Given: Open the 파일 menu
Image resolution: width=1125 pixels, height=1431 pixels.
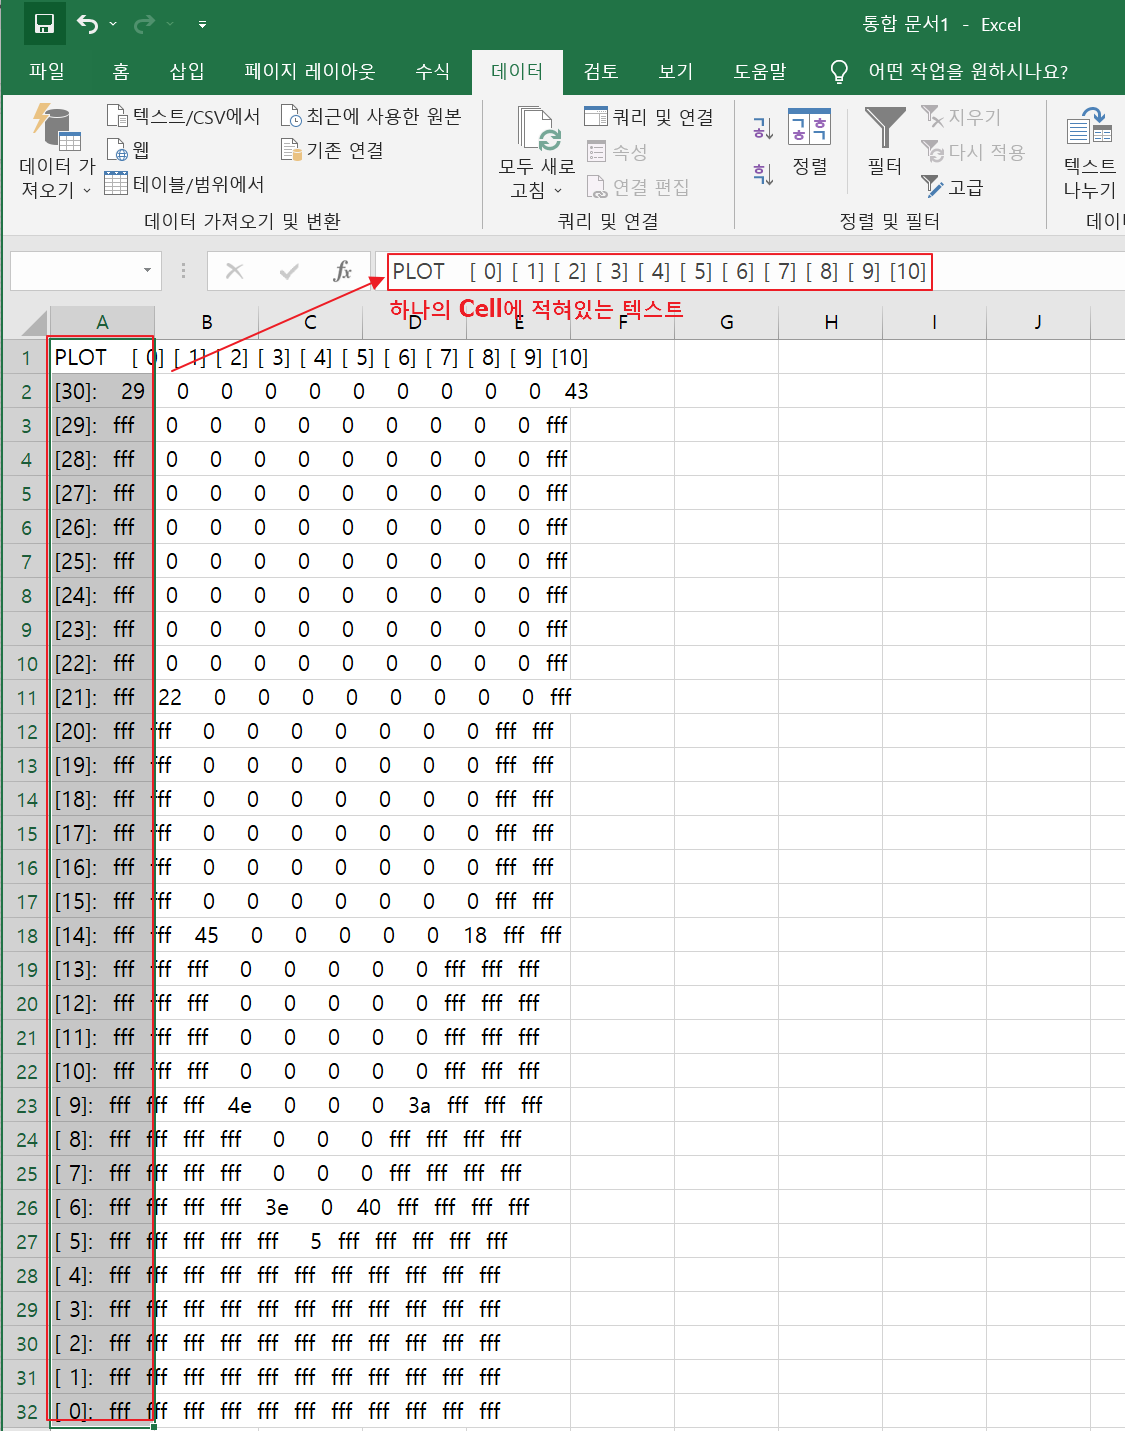Looking at the screenshot, I should (46, 71).
